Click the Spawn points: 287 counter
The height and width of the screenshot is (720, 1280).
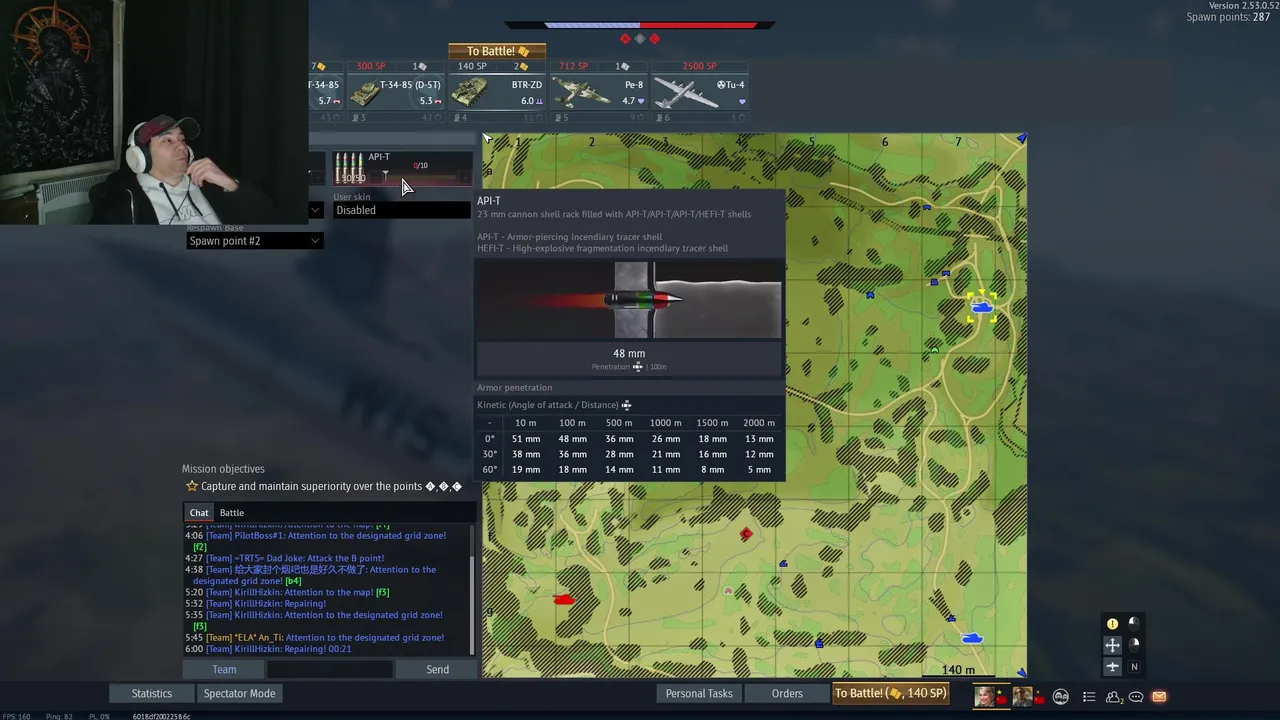click(1228, 17)
